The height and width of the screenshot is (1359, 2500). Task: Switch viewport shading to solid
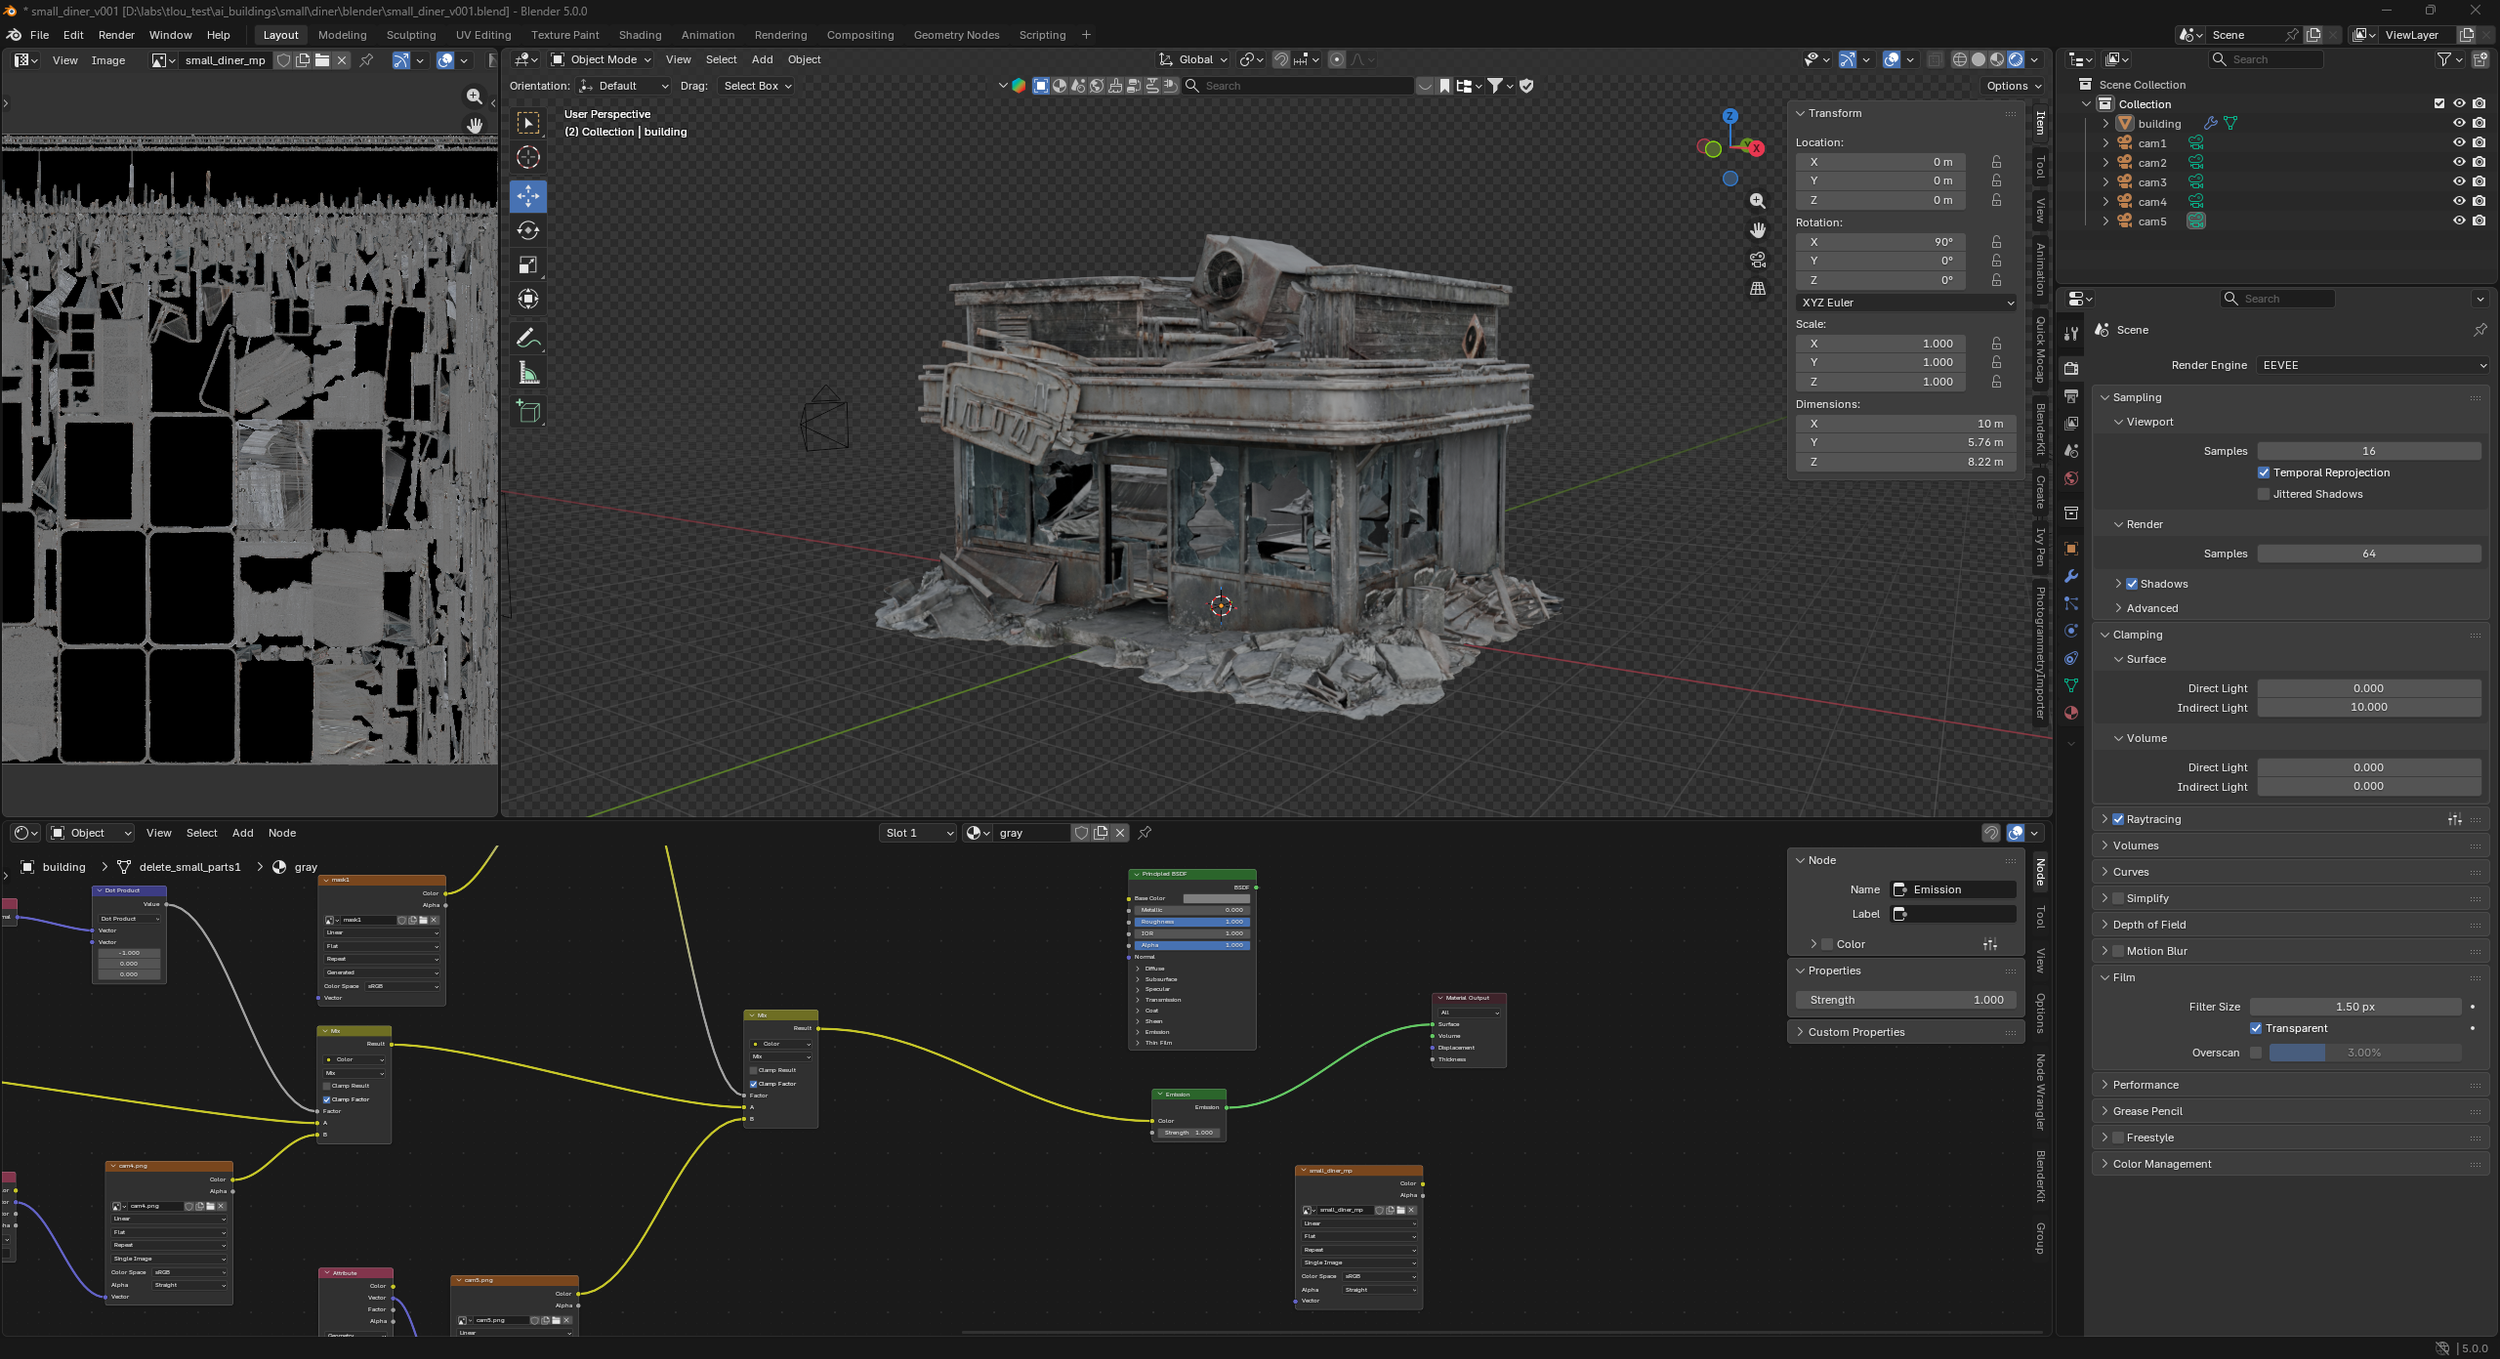1978,60
